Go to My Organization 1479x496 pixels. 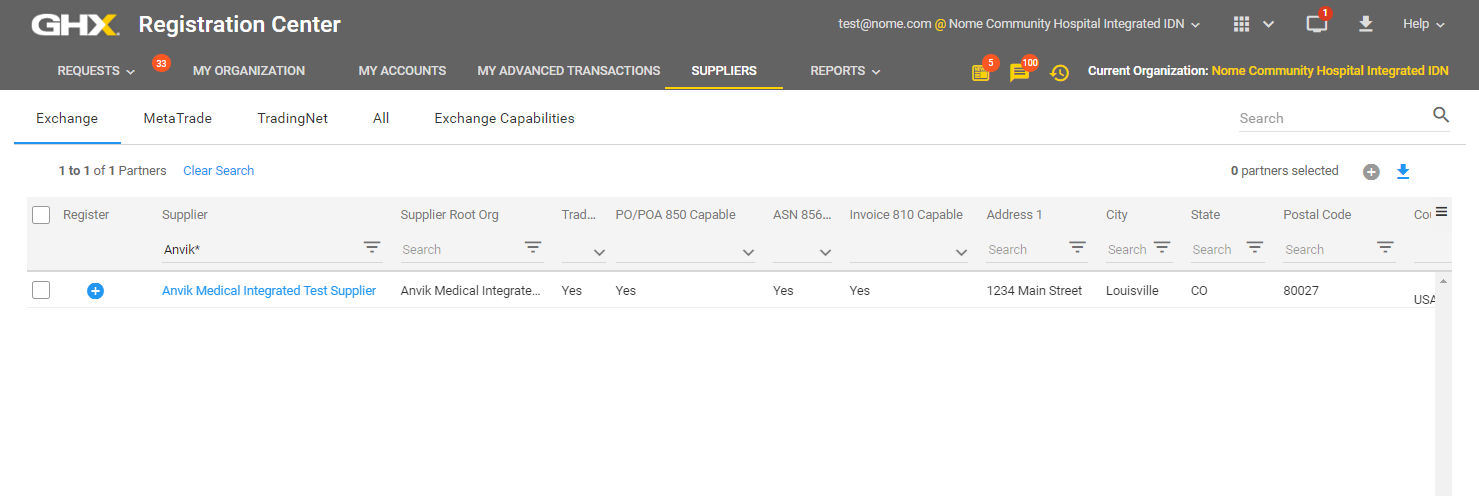[249, 71]
